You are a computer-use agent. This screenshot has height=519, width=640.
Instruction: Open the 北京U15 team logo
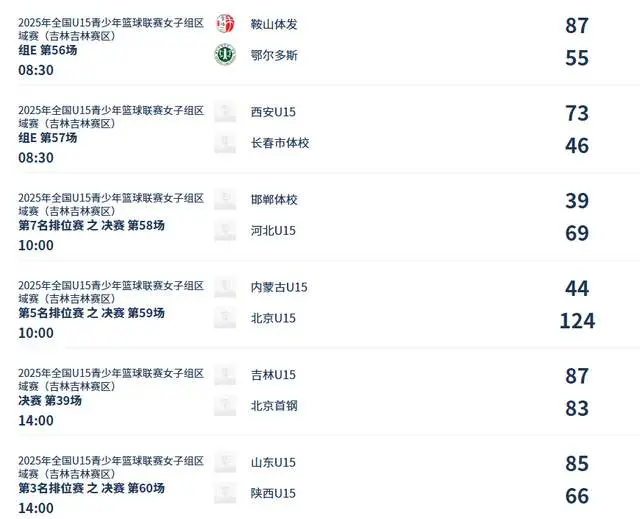coord(225,318)
